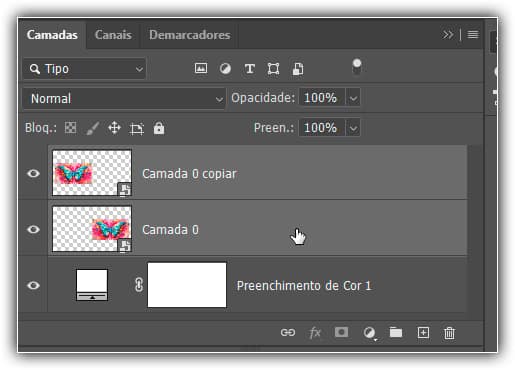Select the Camadas tab

52,35
